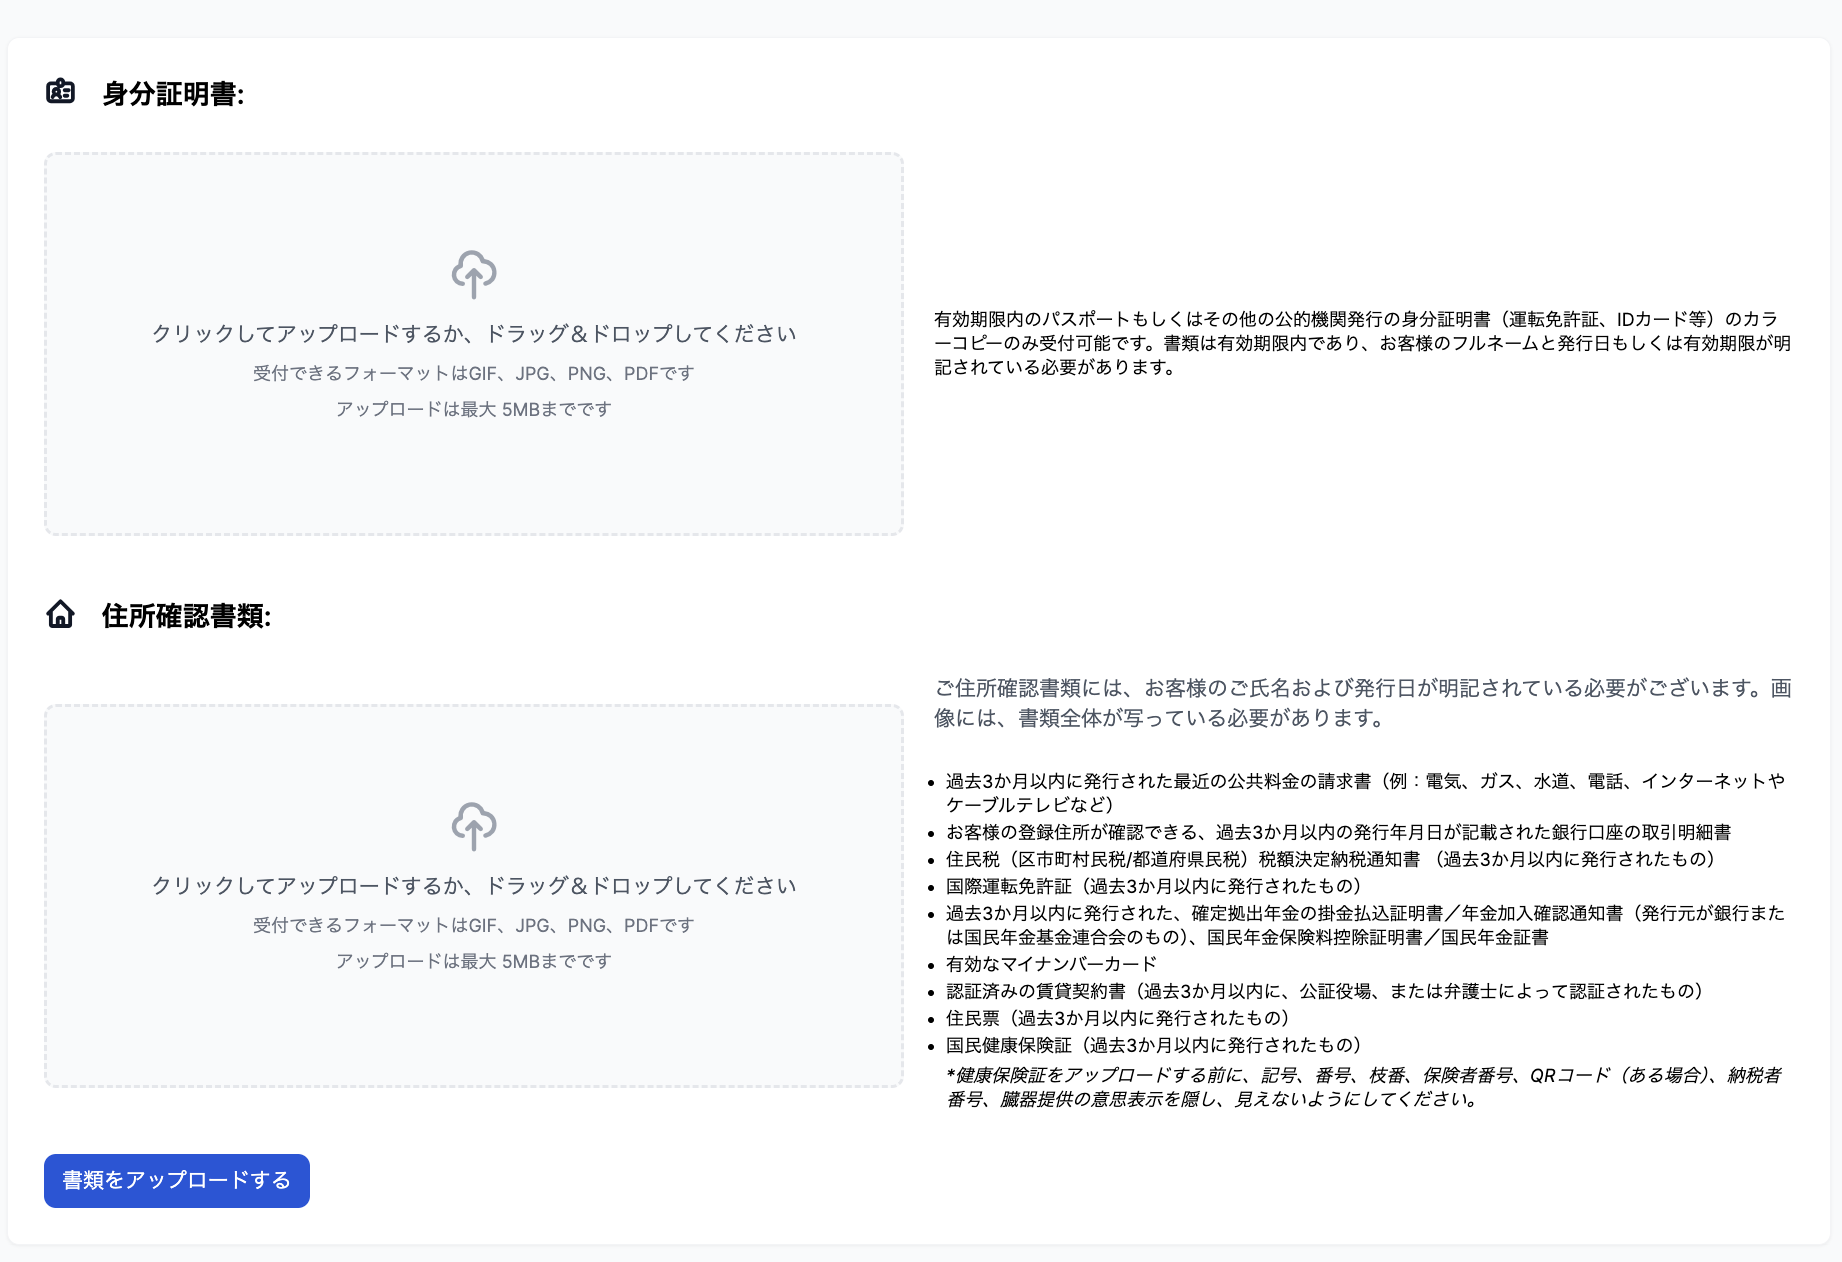
Task: Click the cloud upload icon in the address document area
Action: [474, 826]
